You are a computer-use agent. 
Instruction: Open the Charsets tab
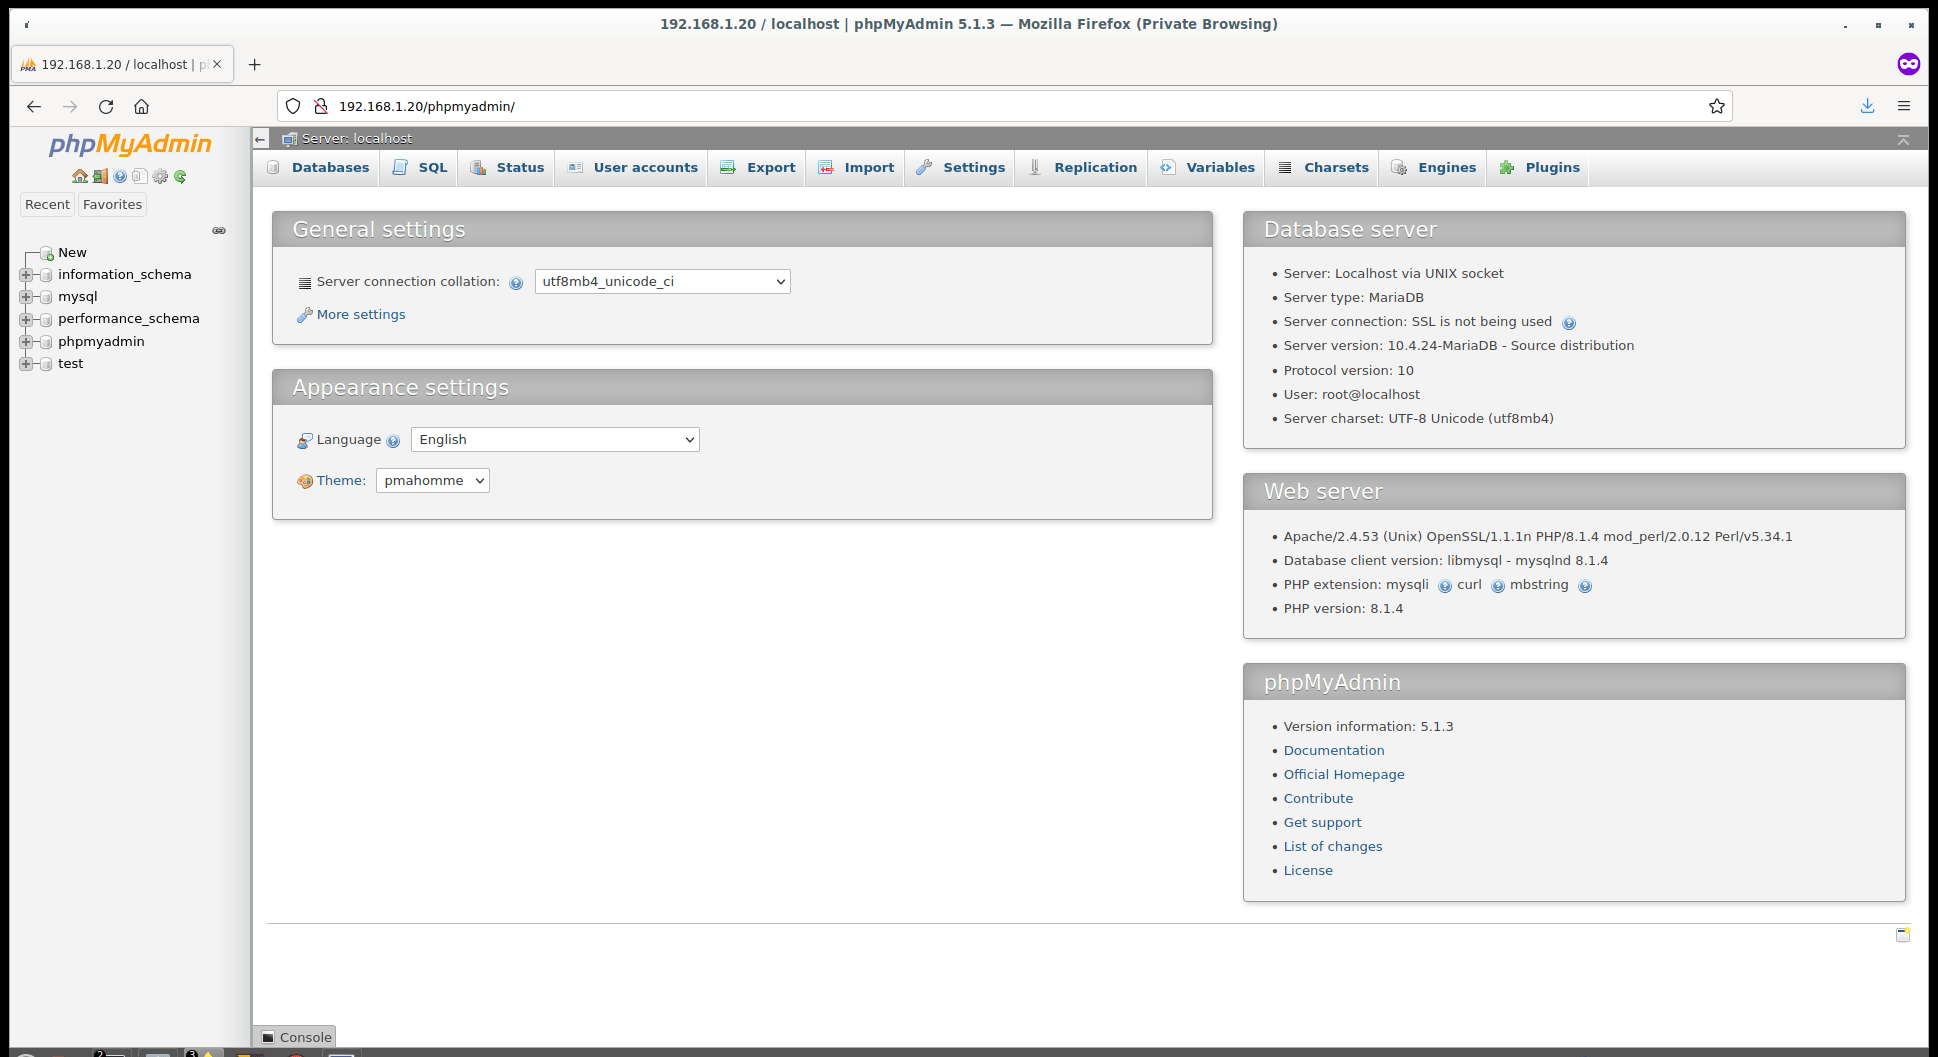tap(1323, 168)
